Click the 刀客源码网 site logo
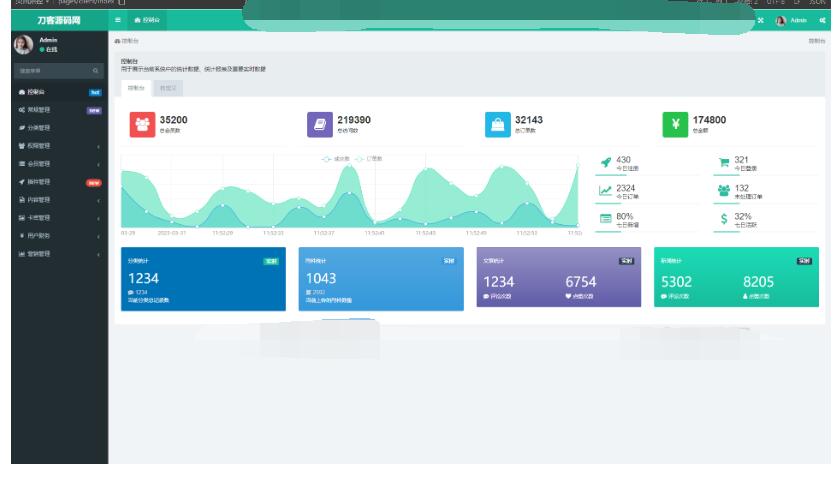This screenshot has width=840, height=480. tap(54, 20)
